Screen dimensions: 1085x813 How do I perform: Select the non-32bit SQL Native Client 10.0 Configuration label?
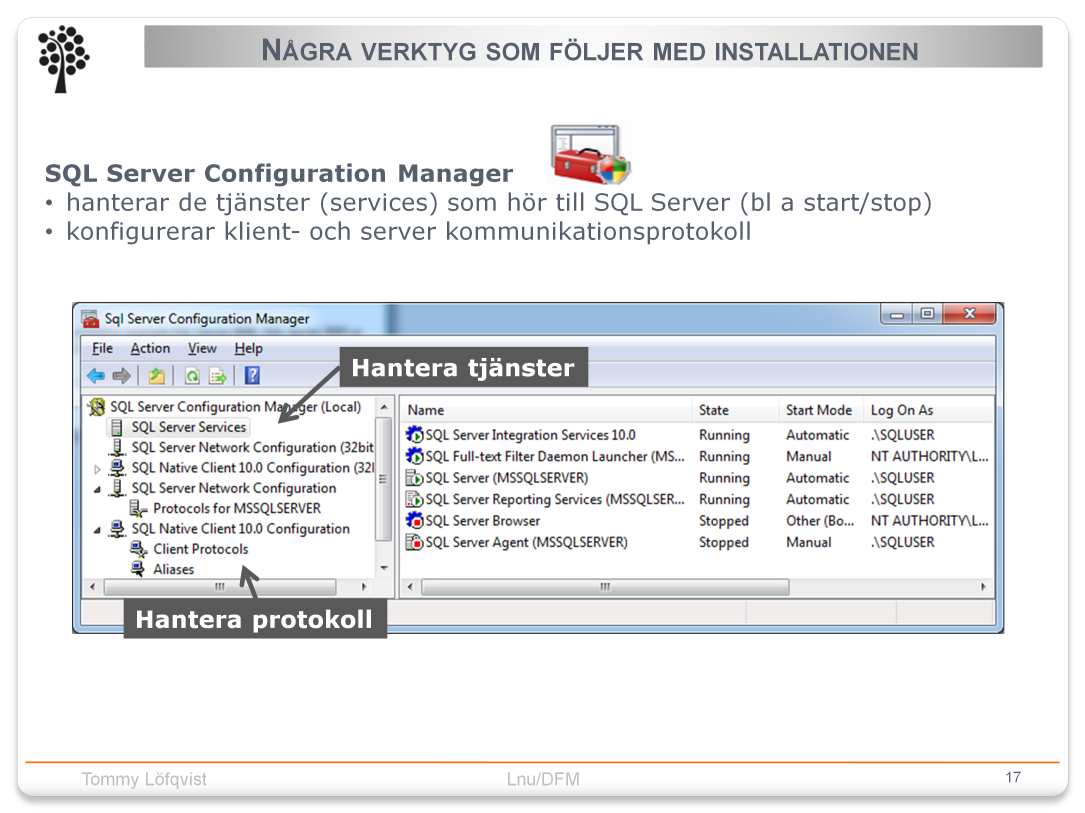pos(241,529)
